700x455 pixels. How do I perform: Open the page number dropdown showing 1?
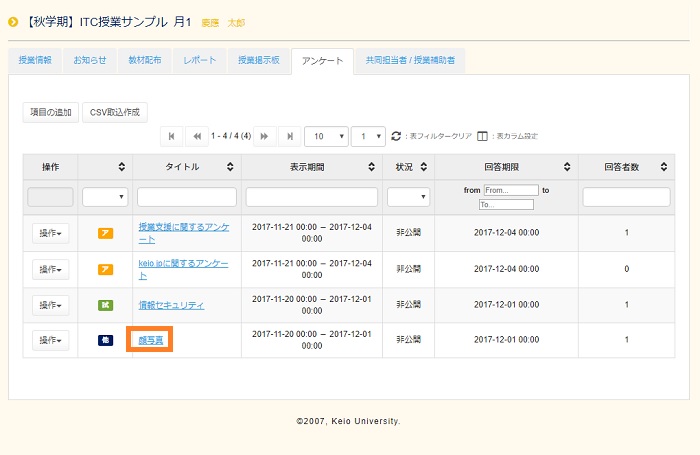coord(369,136)
